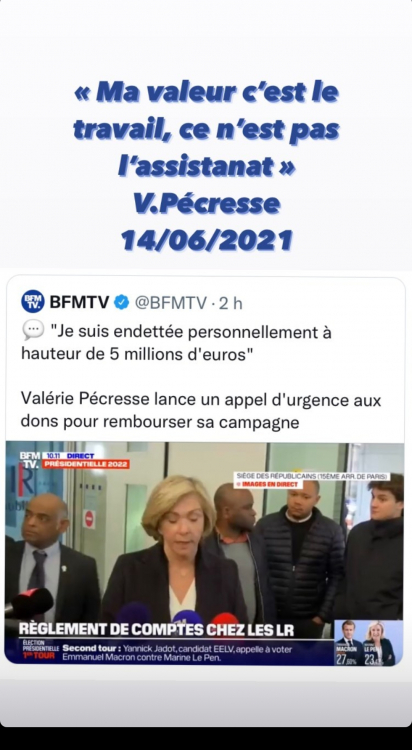This screenshot has width=412, height=750.
Task: Click the Macron 27% poll portrait
Action: point(348,642)
